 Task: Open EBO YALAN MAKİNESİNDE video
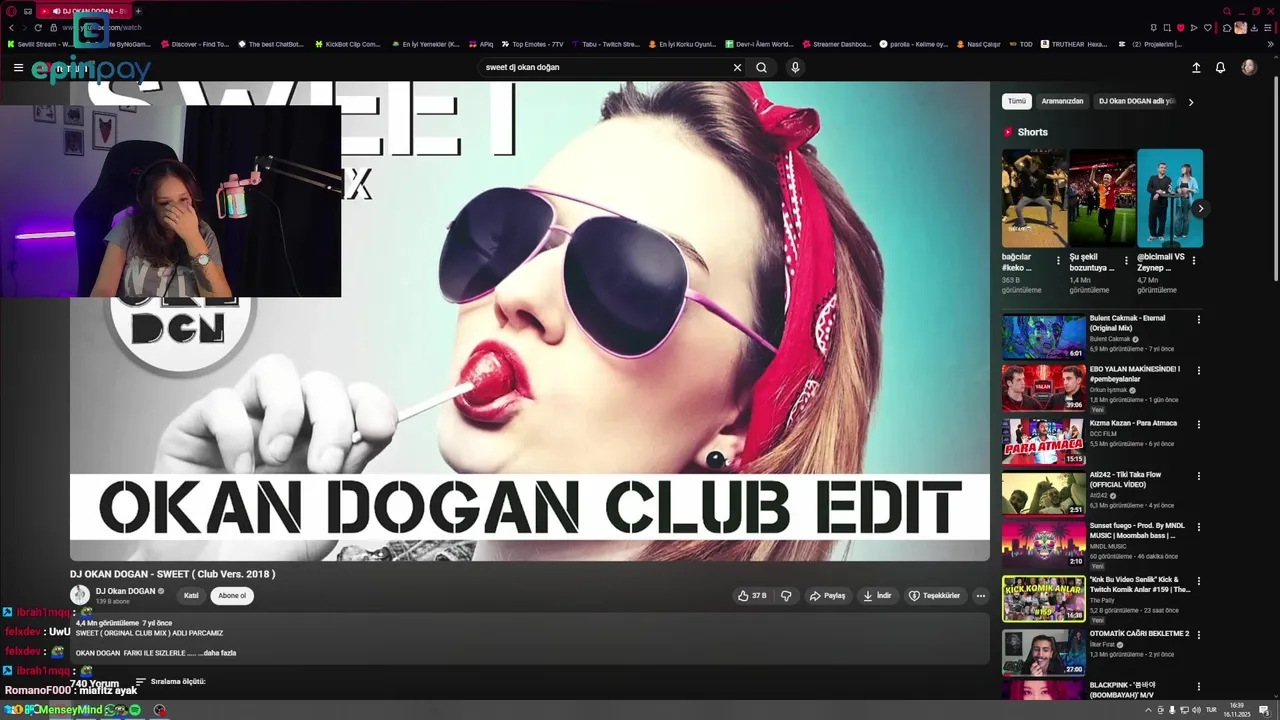[1043, 387]
